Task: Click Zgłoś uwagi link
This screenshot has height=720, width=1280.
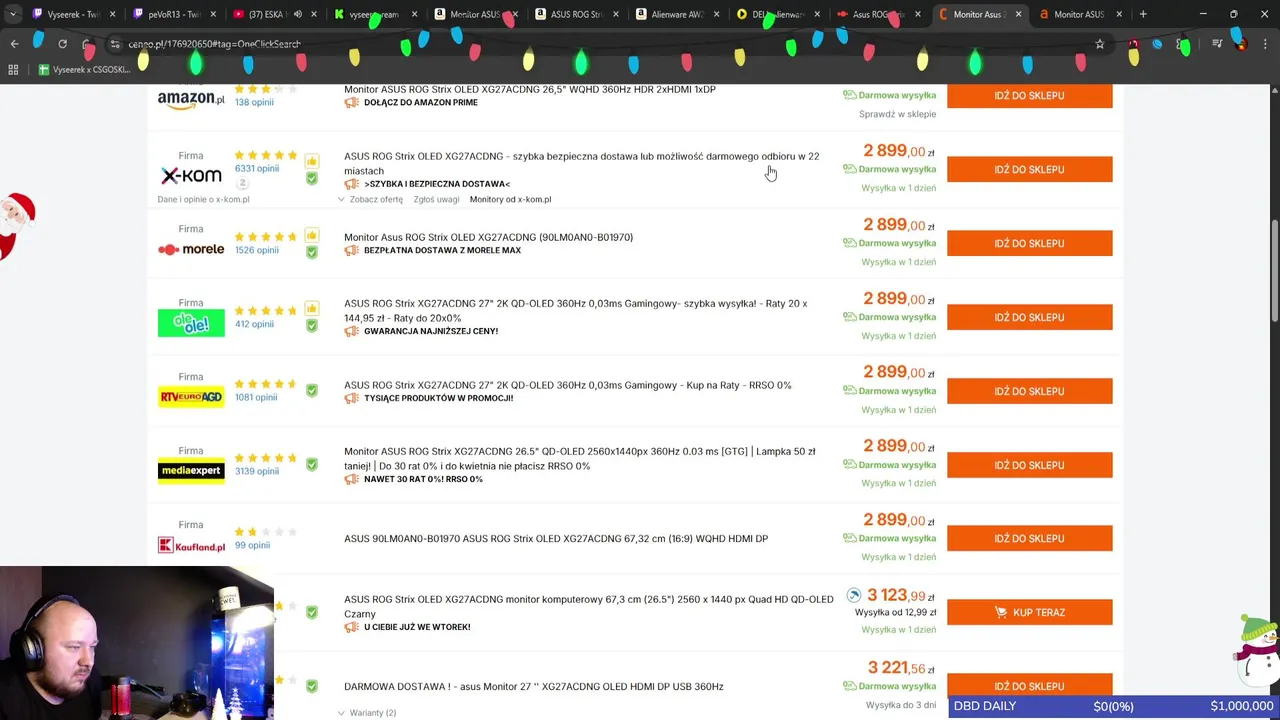Action: tap(436, 199)
